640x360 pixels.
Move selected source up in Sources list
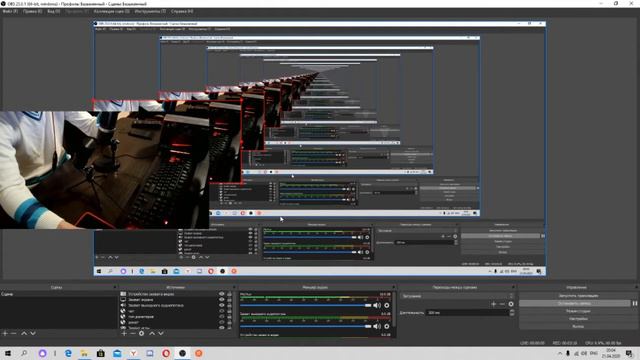click(x=152, y=333)
